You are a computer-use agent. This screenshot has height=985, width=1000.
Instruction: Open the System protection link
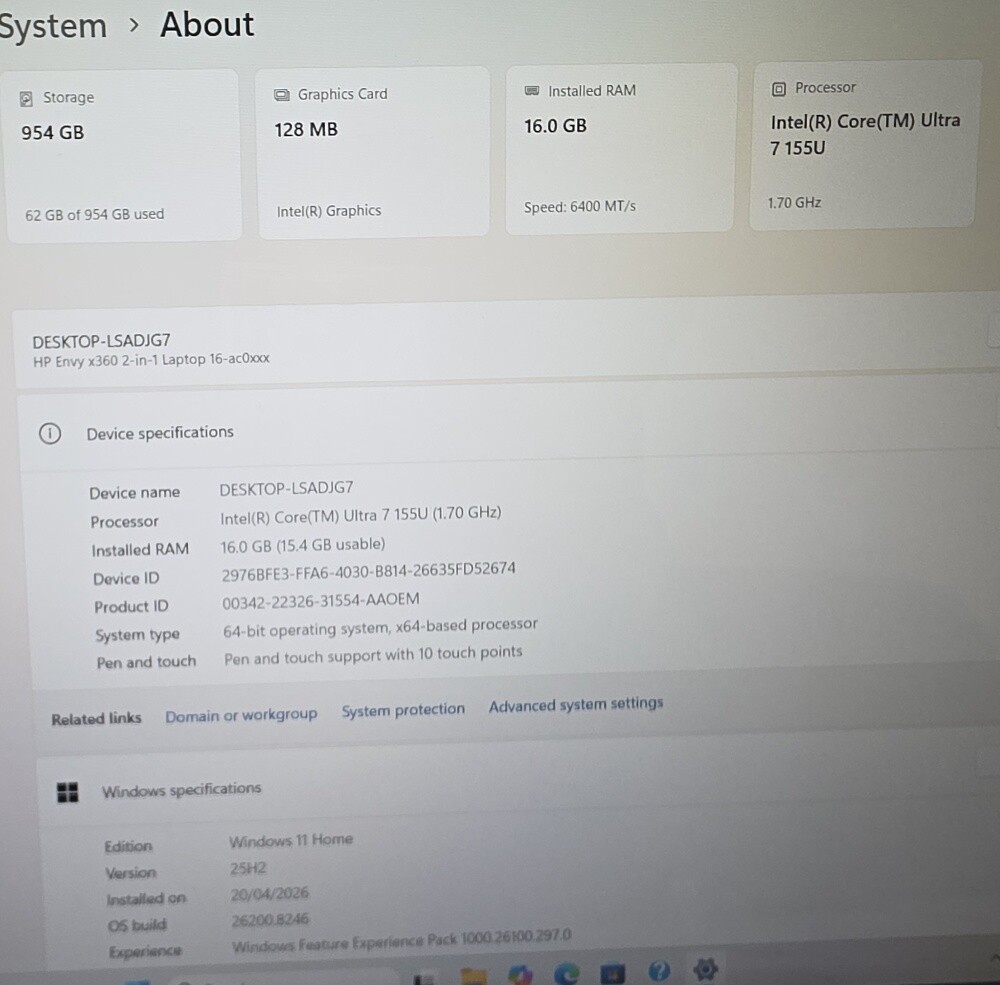(x=403, y=710)
